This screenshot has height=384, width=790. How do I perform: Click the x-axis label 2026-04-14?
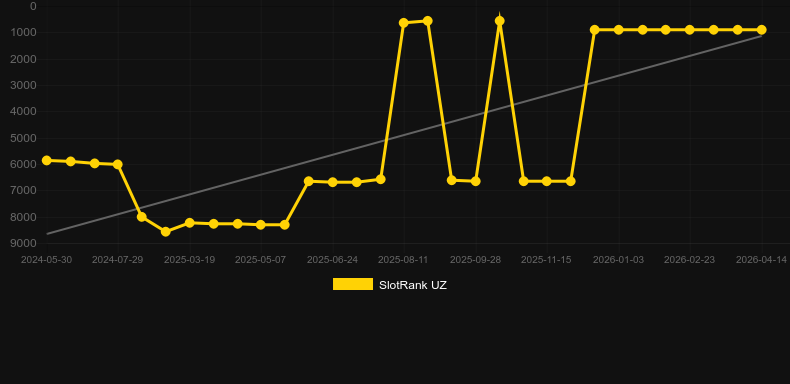click(761, 260)
